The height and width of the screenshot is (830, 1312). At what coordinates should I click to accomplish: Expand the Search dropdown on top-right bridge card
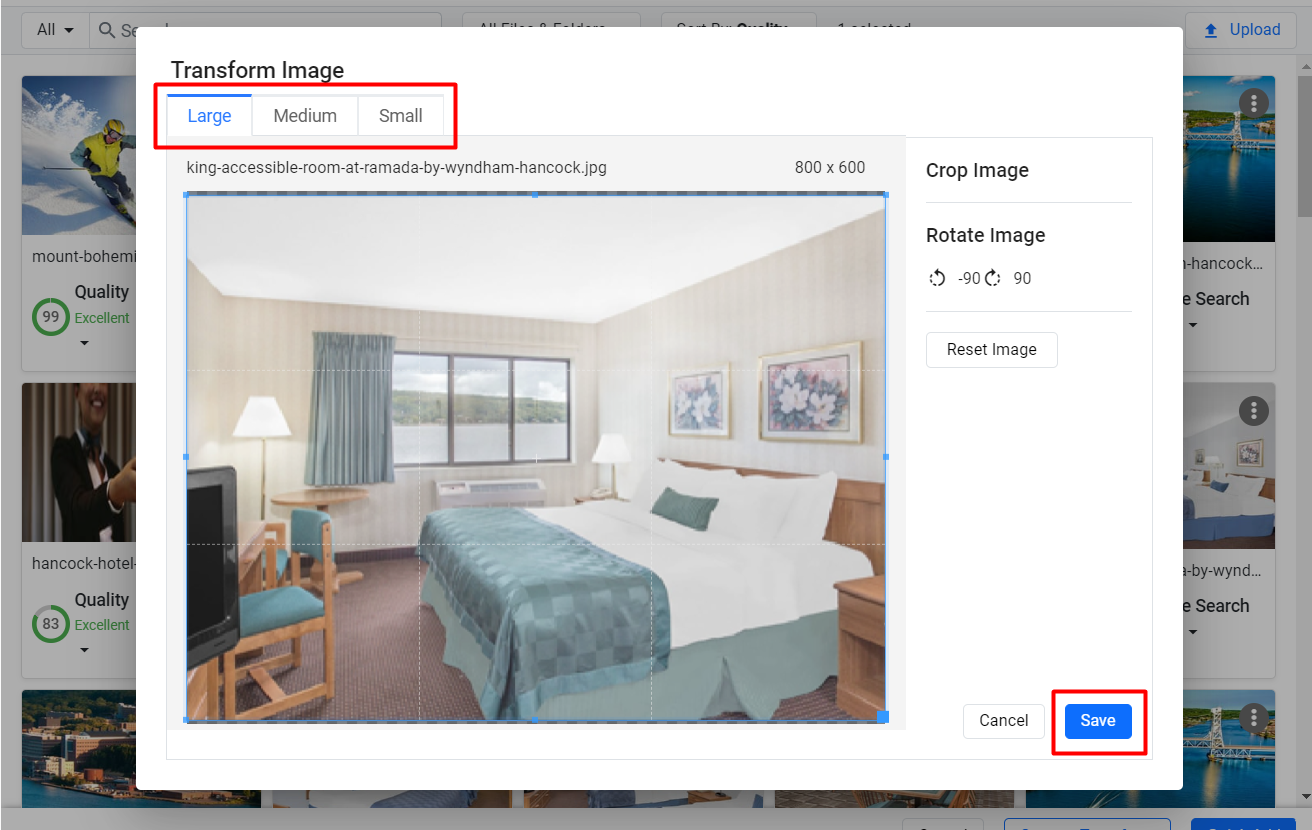point(1193,325)
